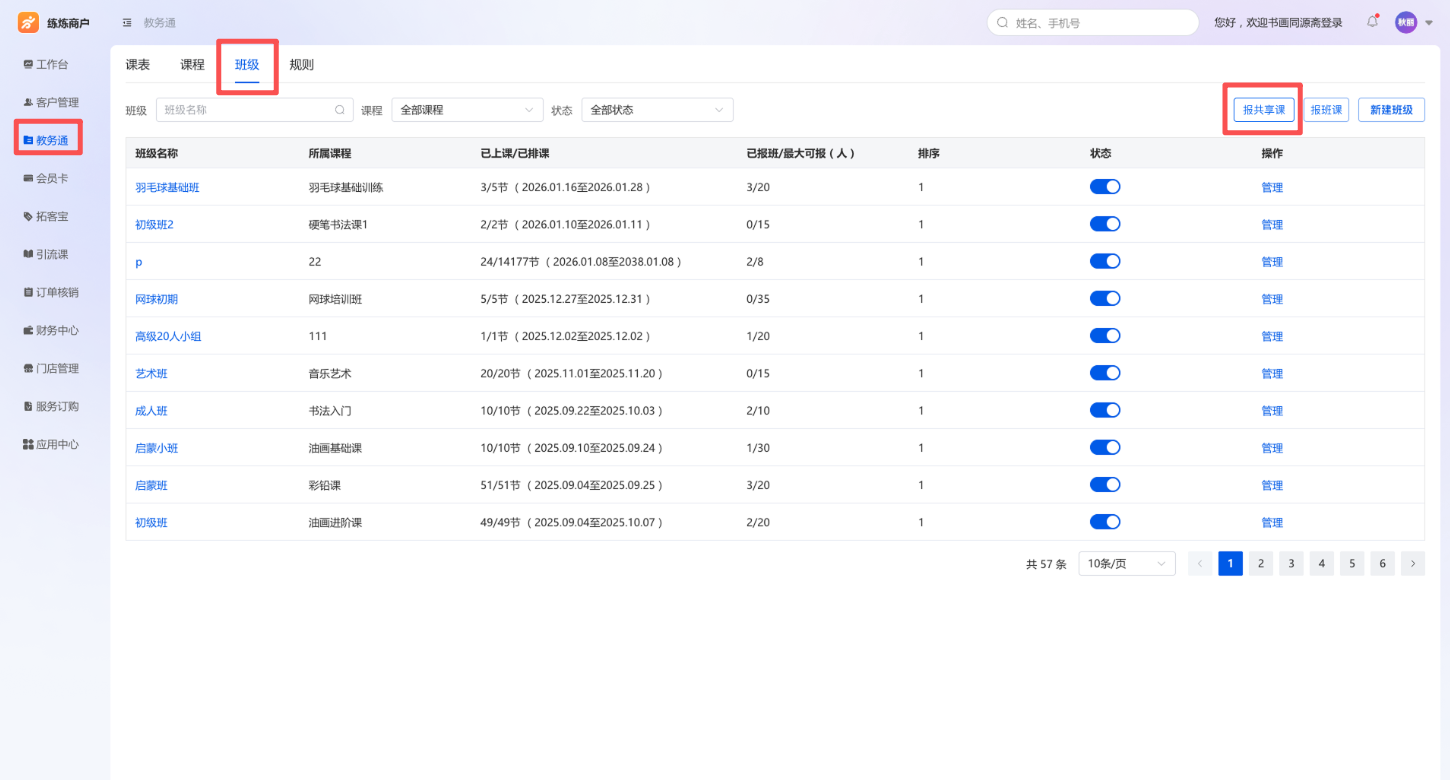Viewport: 1450px width, 780px height.
Task: Open 应用中心 in the sidebar
Action: [51, 444]
